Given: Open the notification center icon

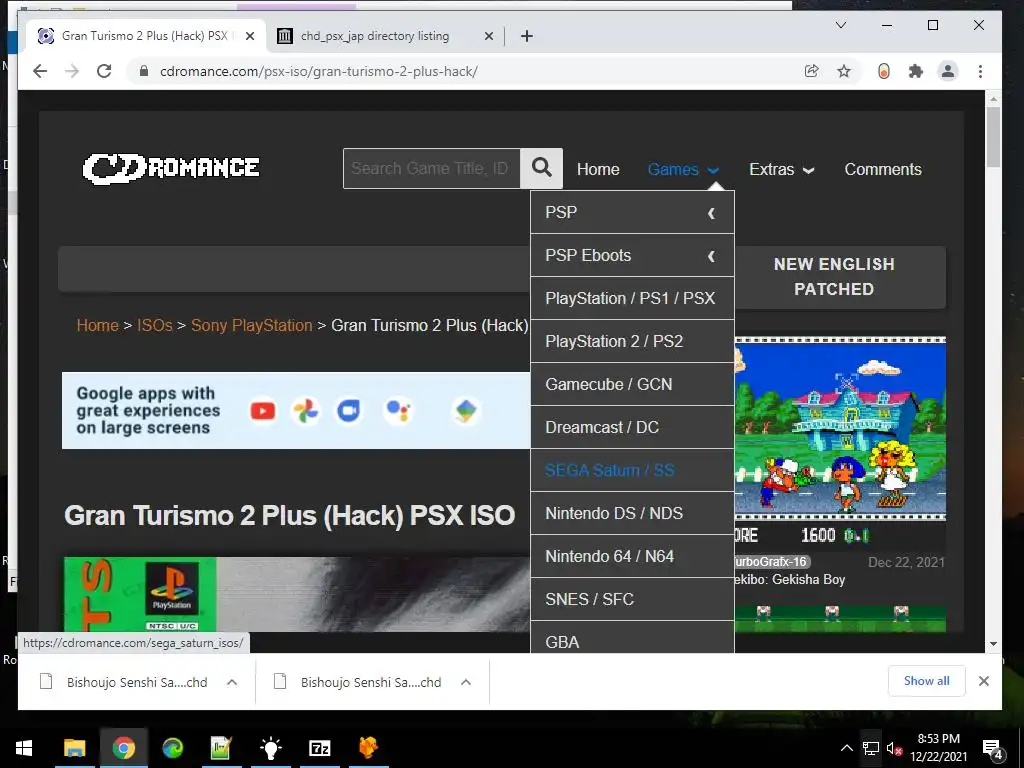Looking at the screenshot, I should coord(992,749).
